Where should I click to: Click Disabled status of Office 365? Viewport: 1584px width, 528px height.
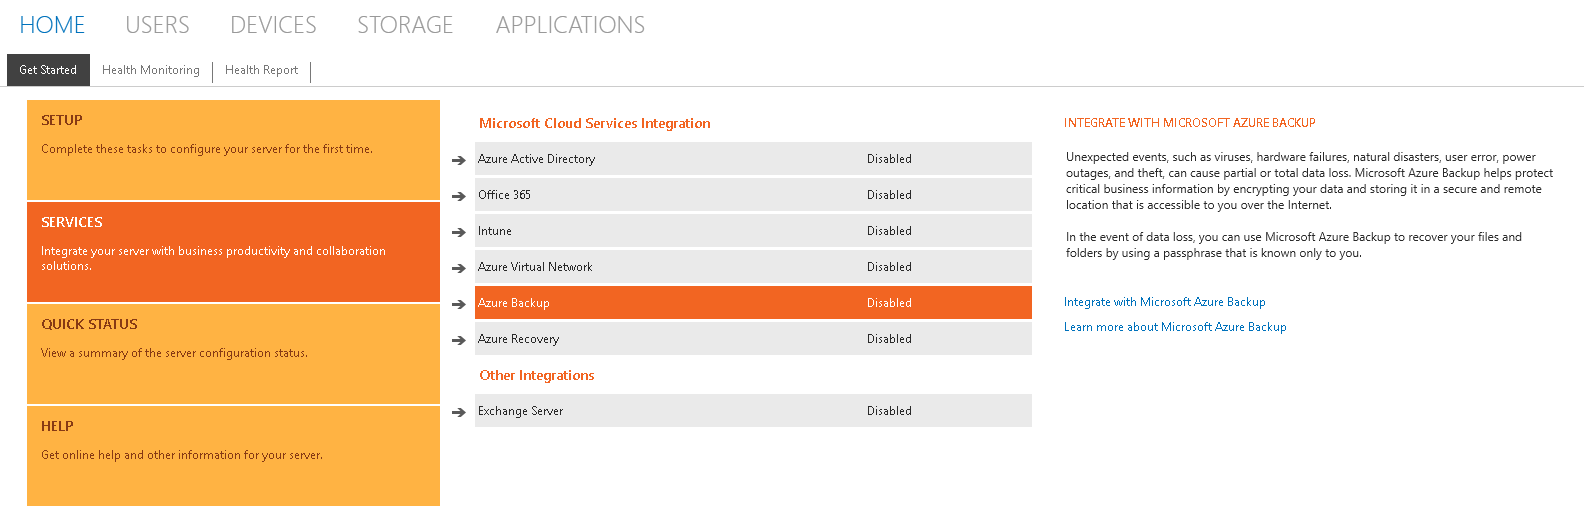coord(889,195)
